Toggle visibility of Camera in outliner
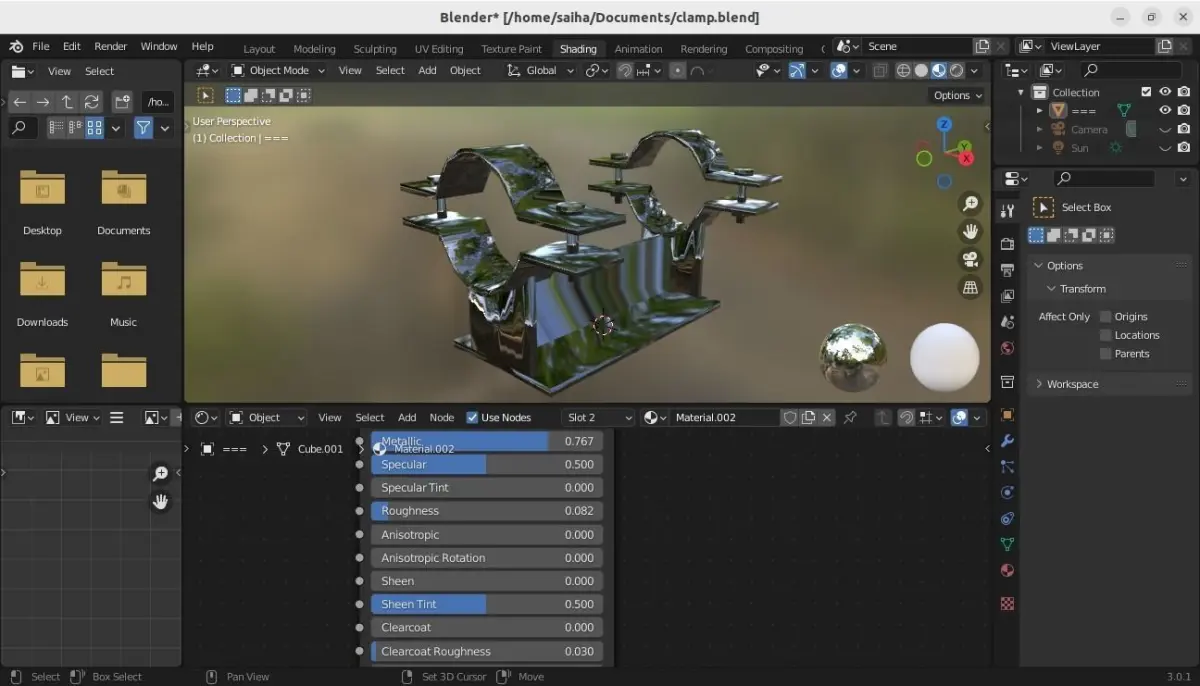Screen dimensions: 1200x686 1165,130
